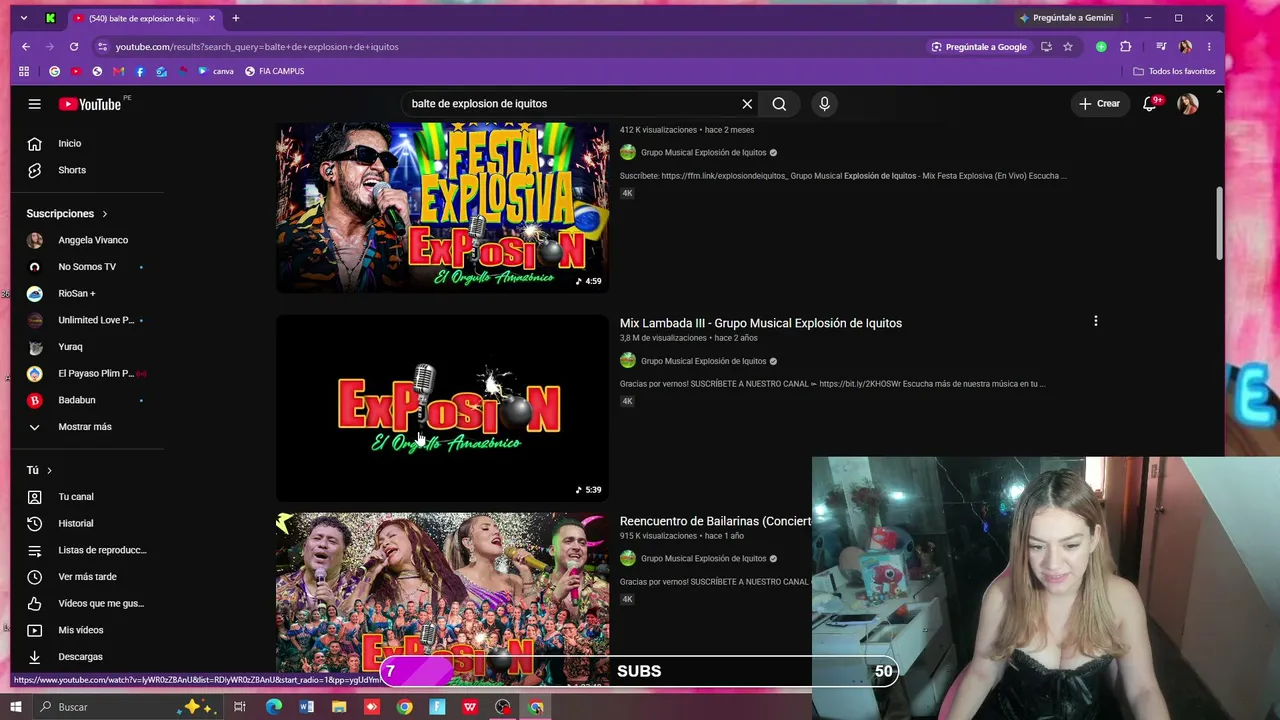Open Microsoft Edge from the taskbar
Screen dimensions: 1280x720
tap(274, 707)
